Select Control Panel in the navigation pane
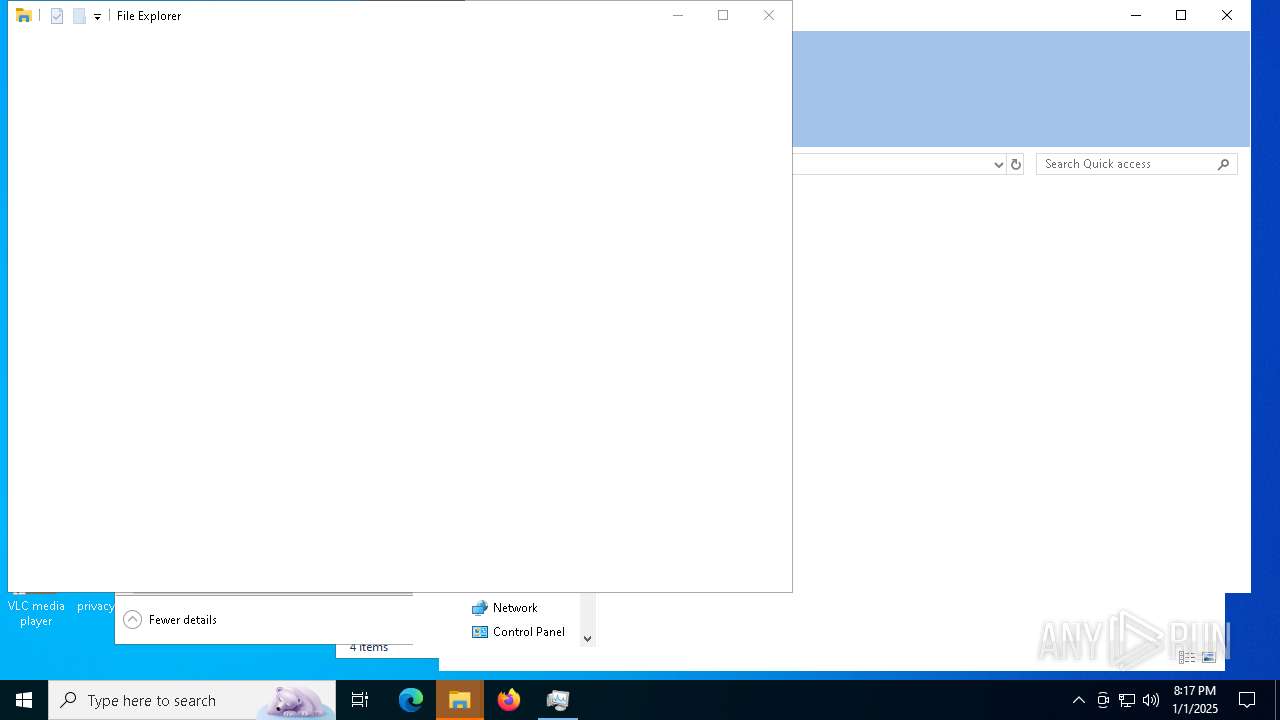1280x720 pixels. click(519, 632)
